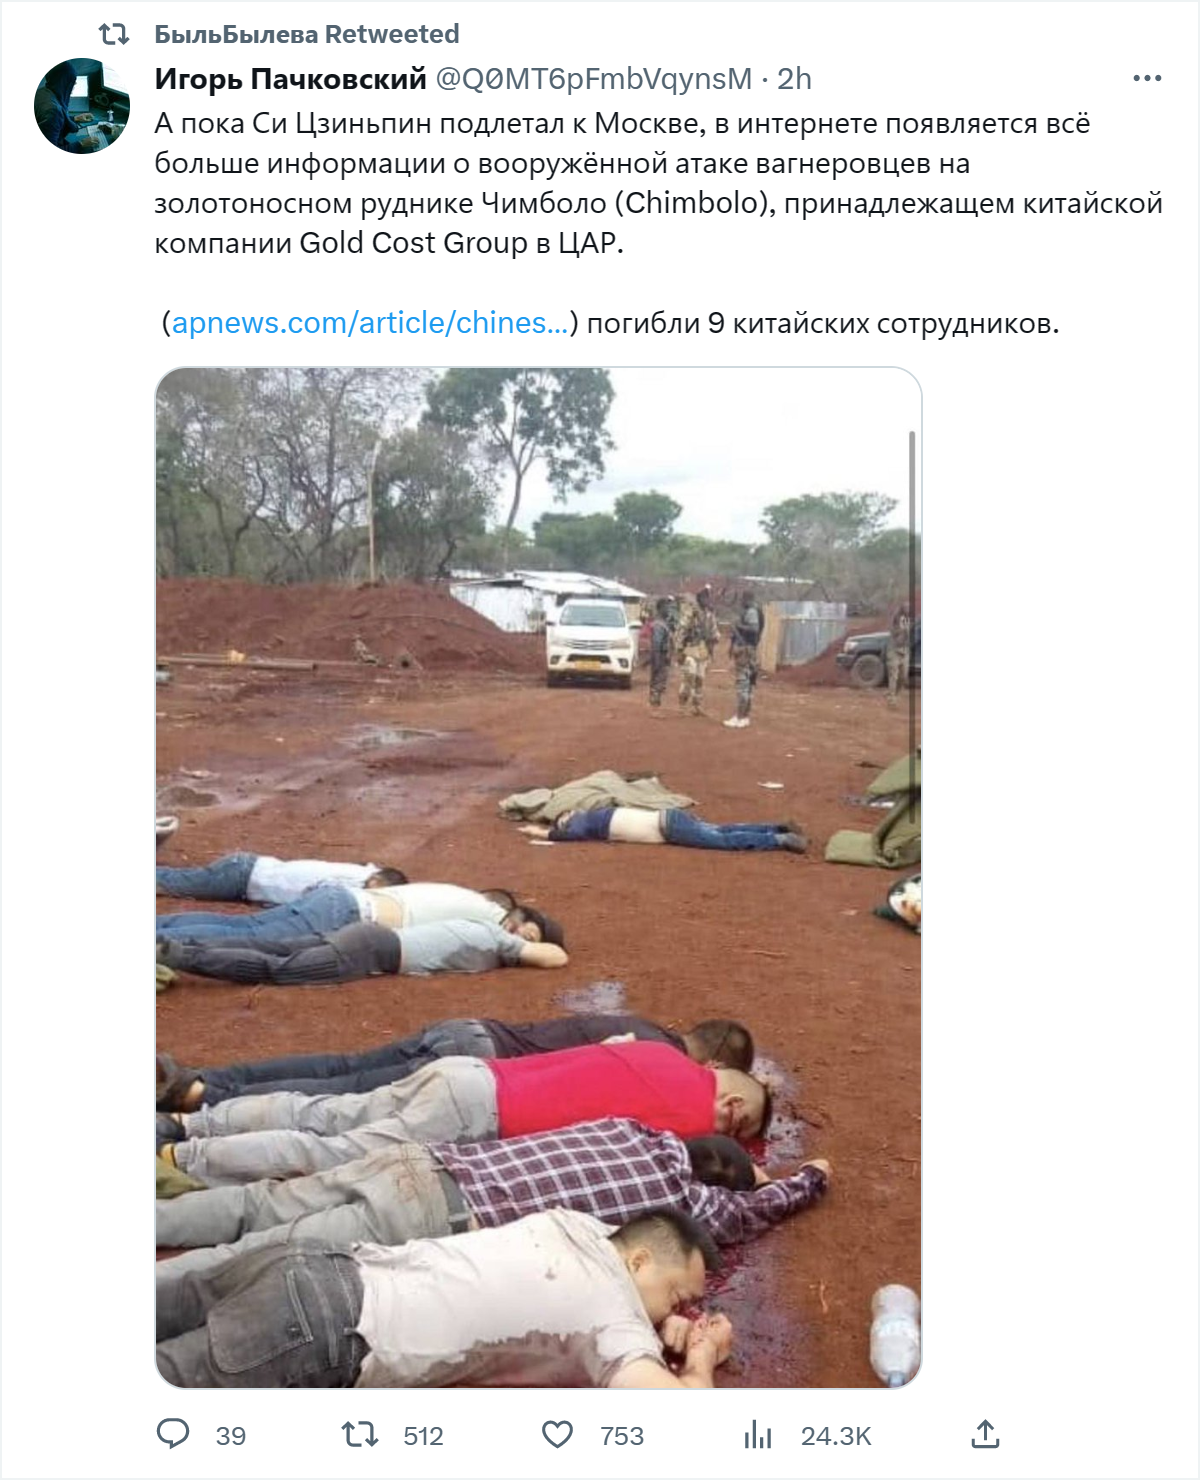Click author name Игорь Пачковский
The width and height of the screenshot is (1200, 1480).
point(290,79)
